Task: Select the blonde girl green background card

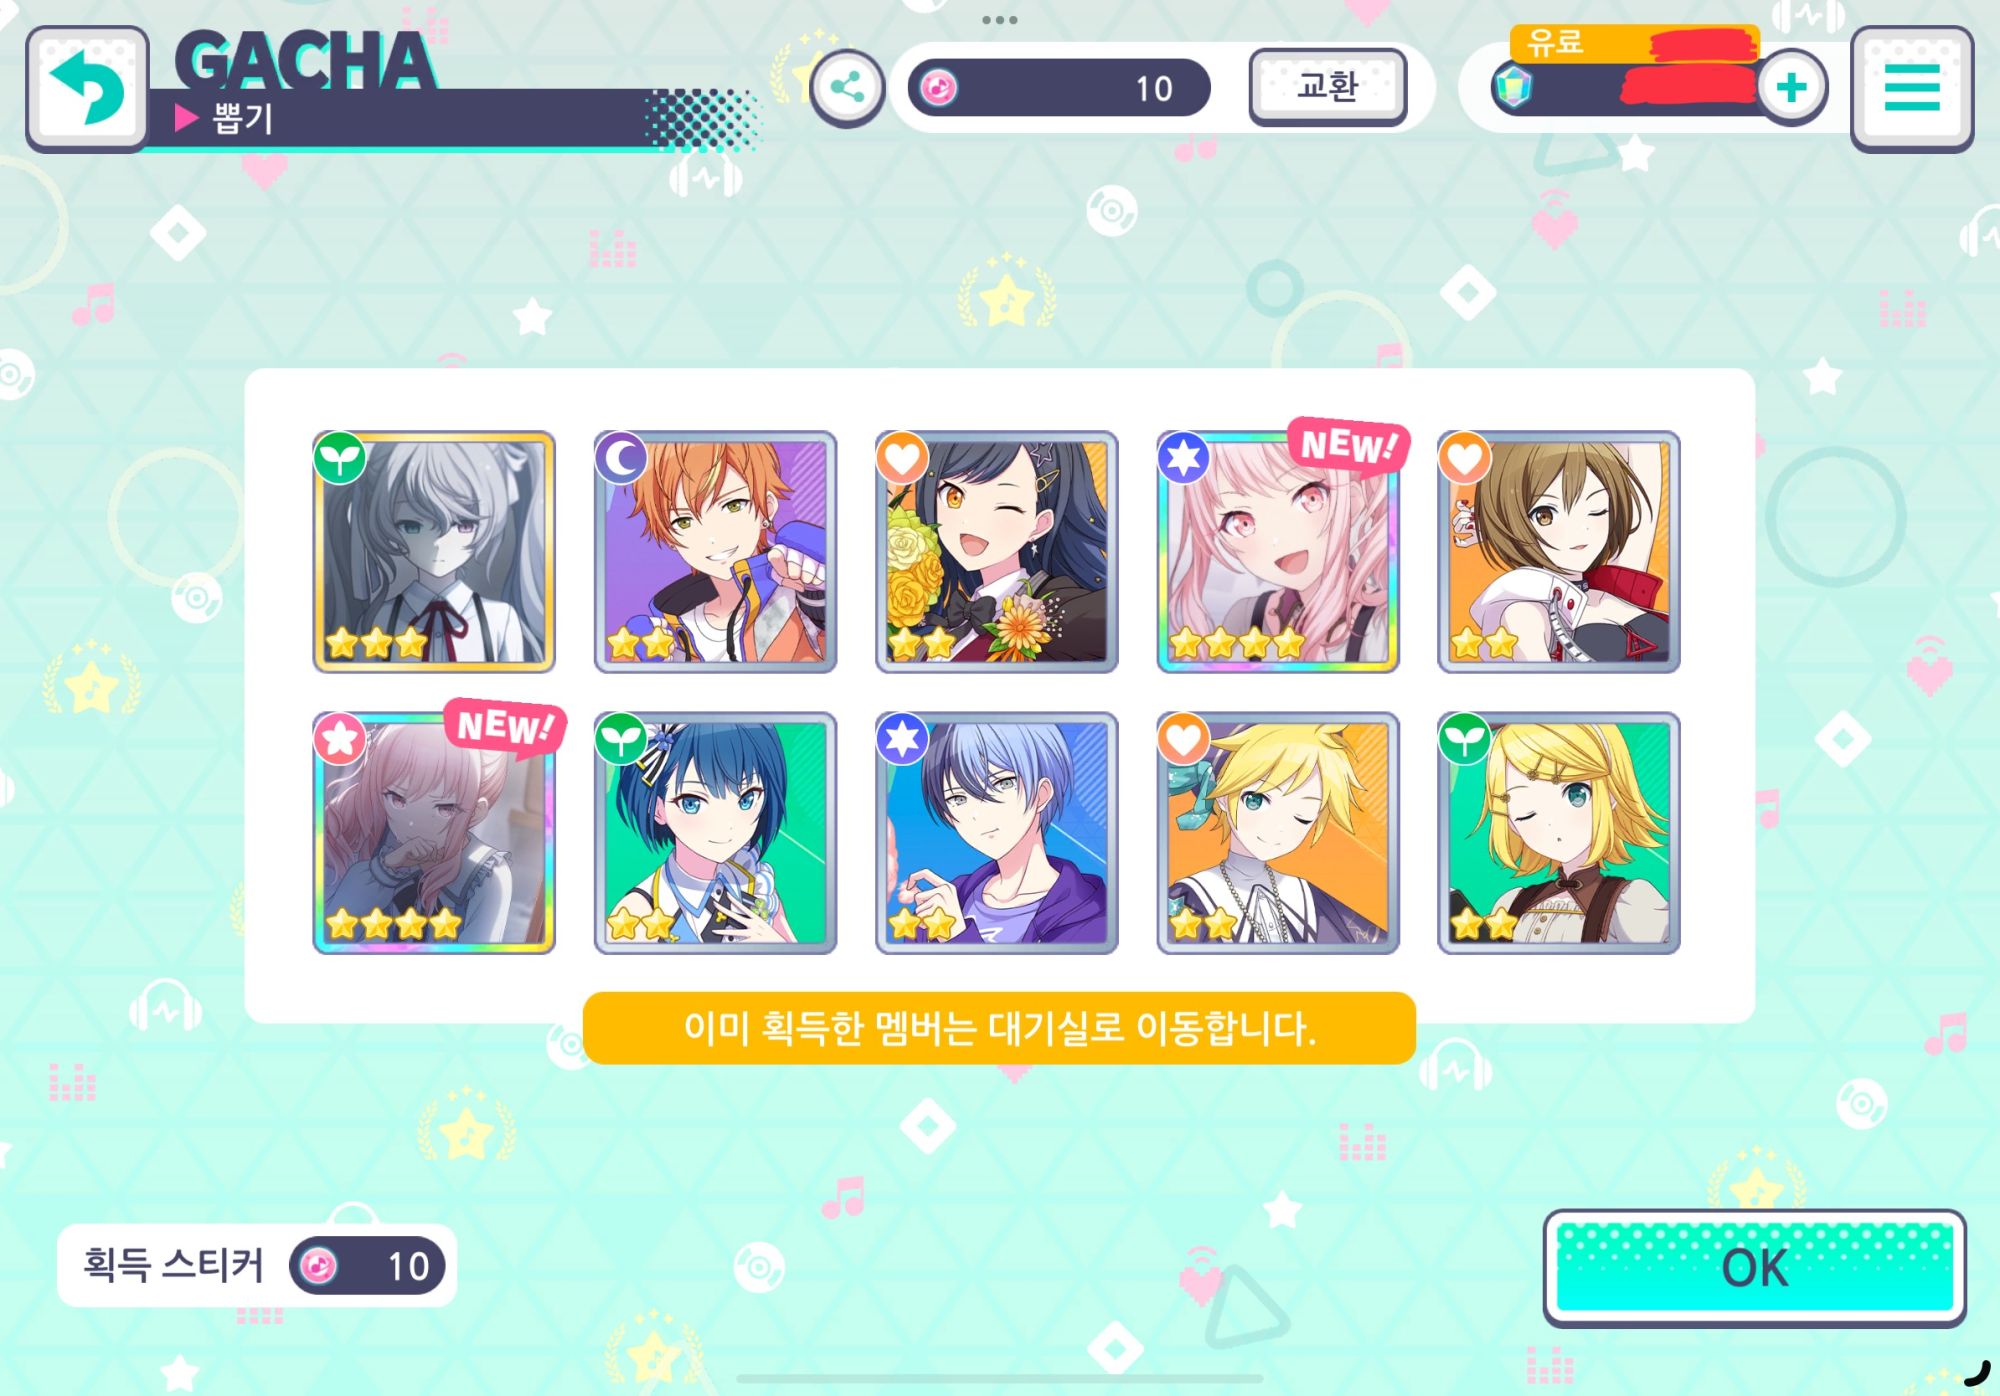Action: tap(1559, 833)
